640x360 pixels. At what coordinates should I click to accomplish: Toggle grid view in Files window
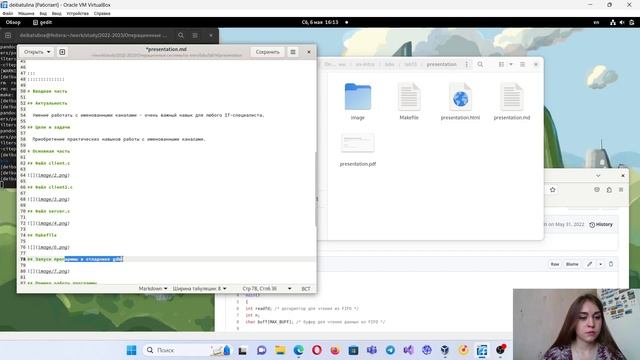click(x=501, y=64)
